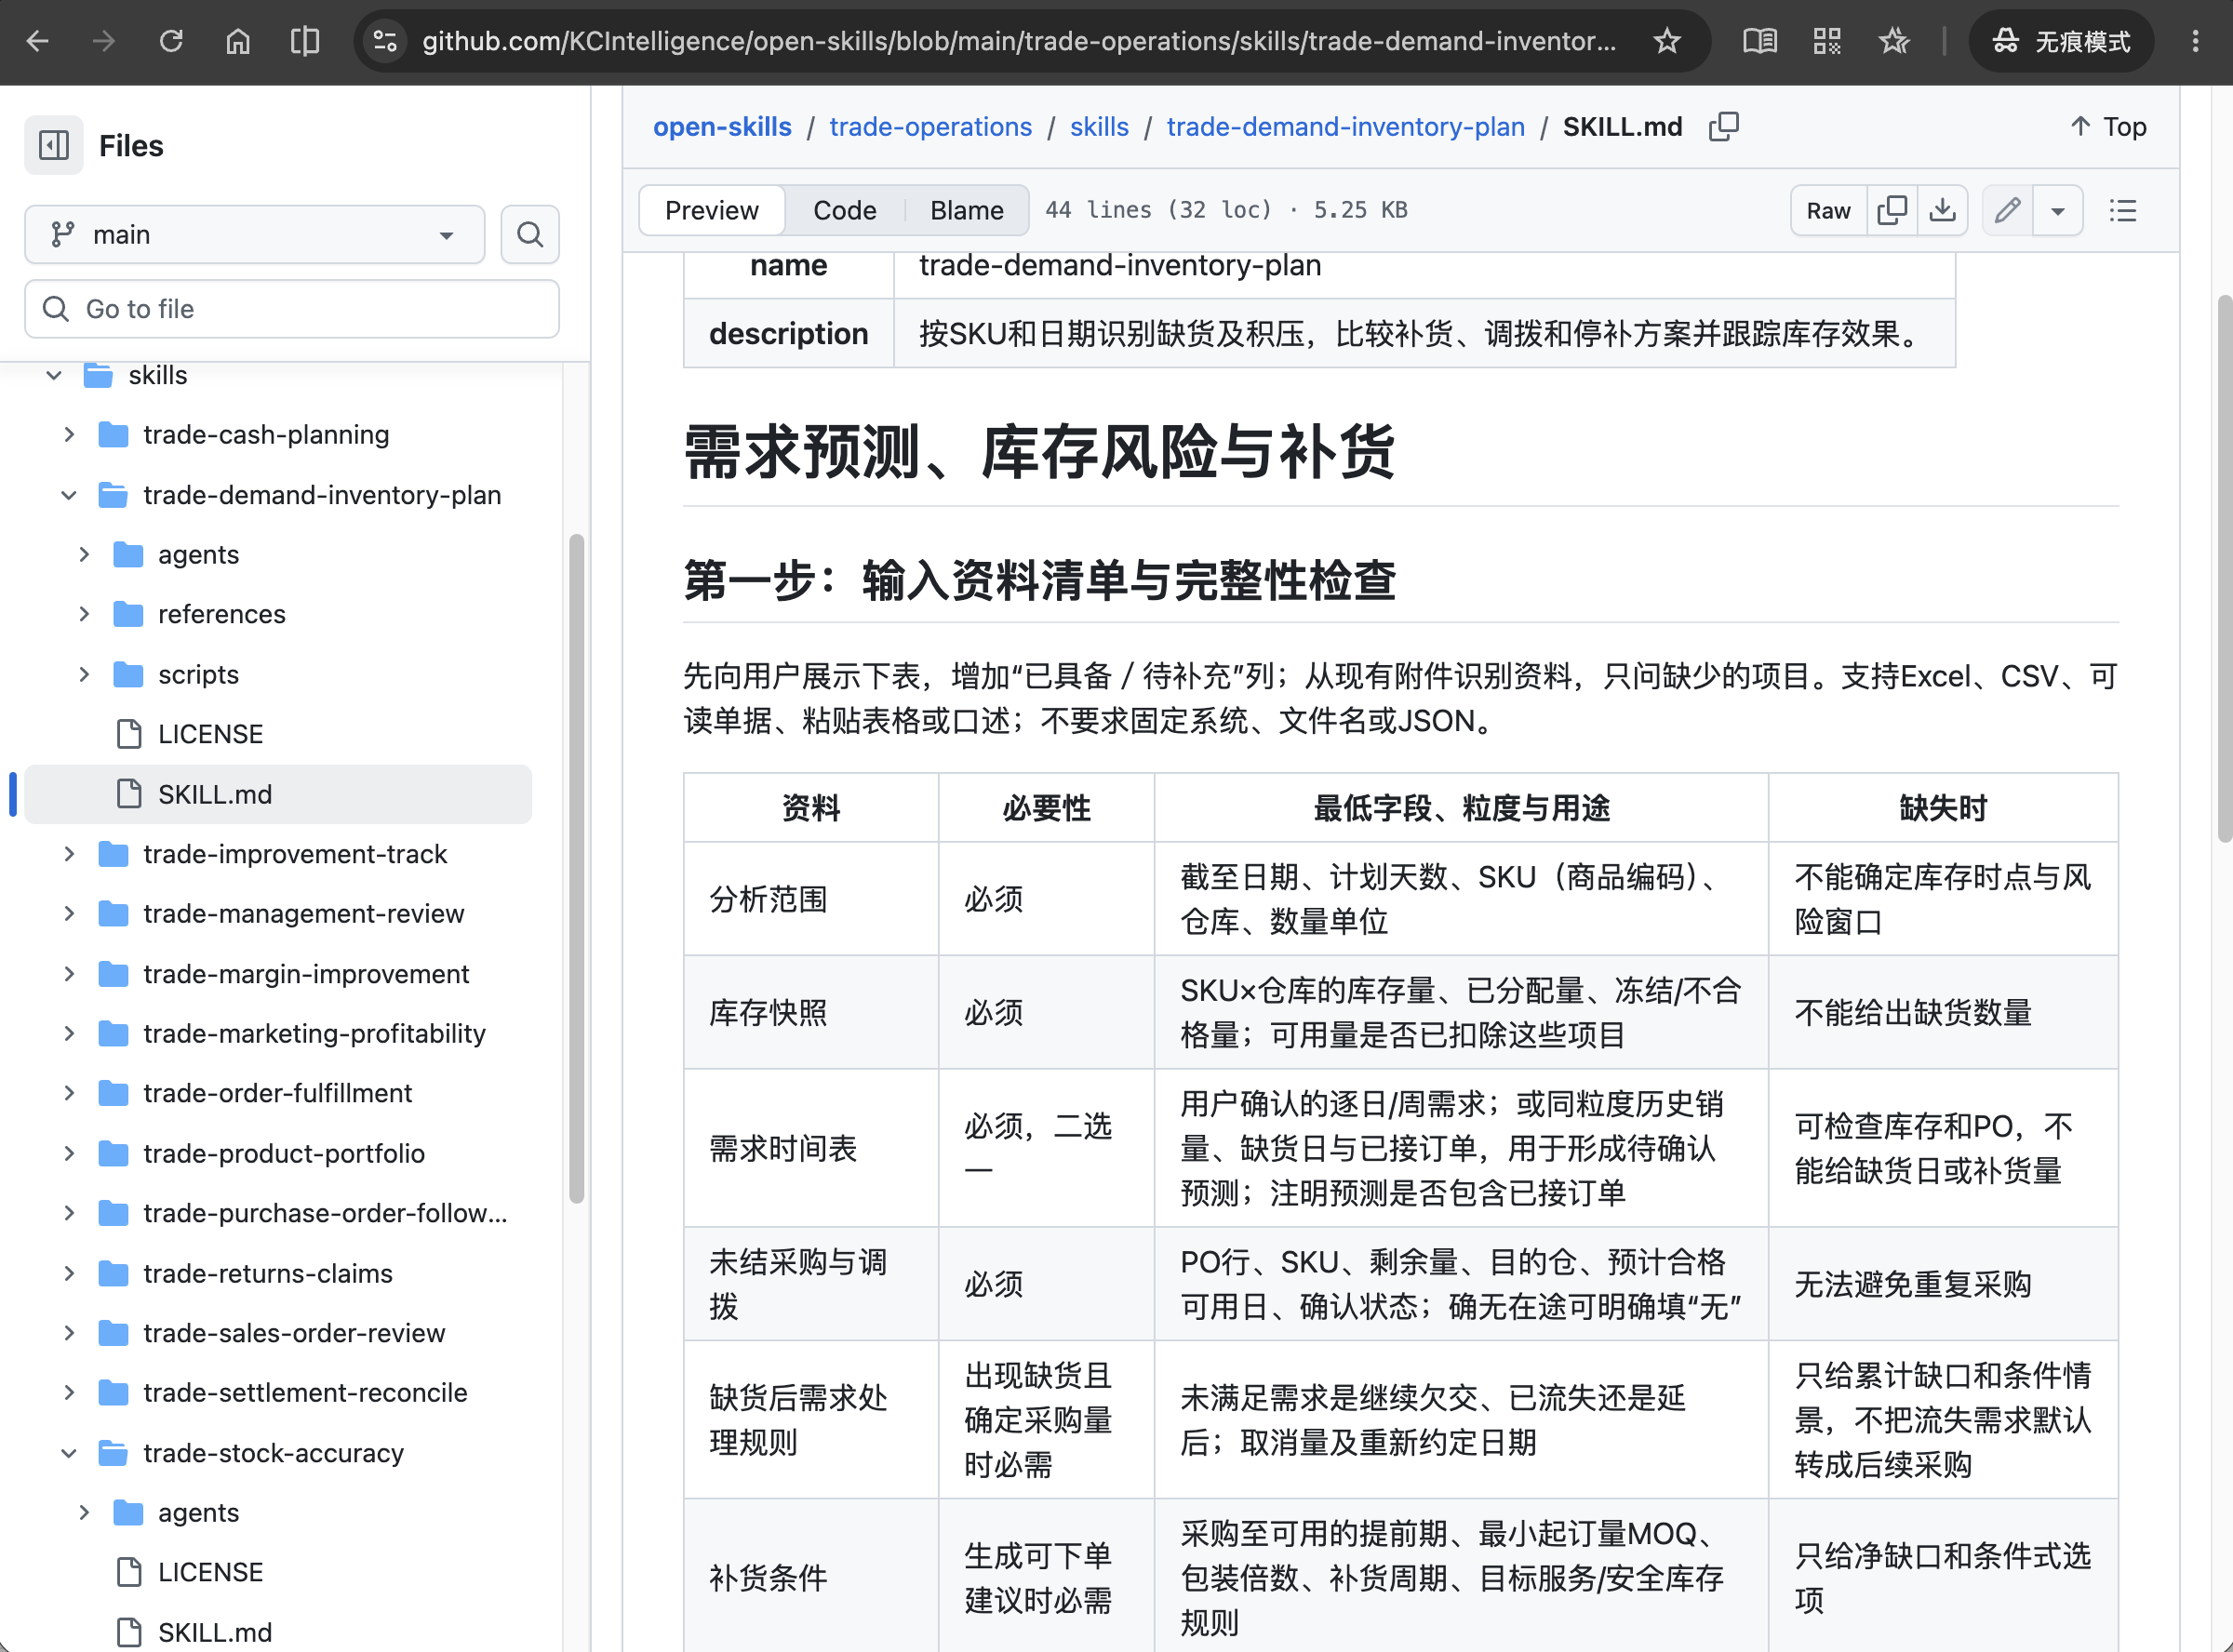This screenshot has width=2233, height=1652.
Task: Reload the page with the refresh icon
Action: click(171, 41)
